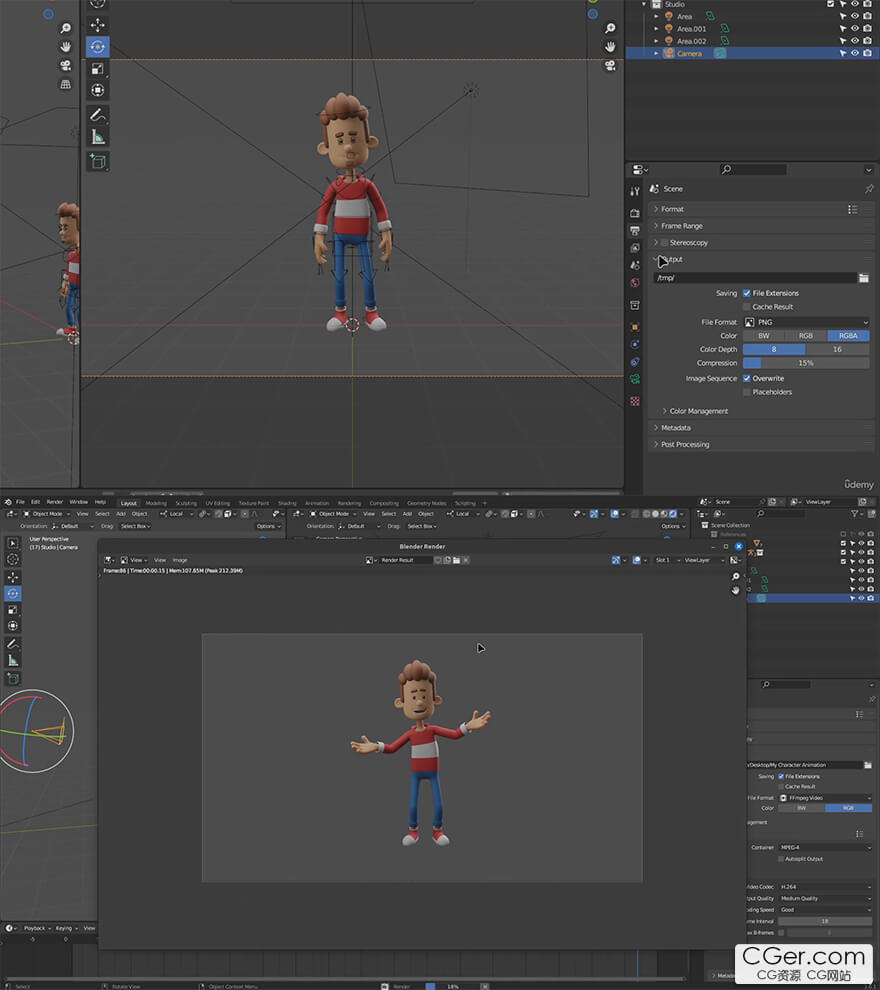The height and width of the screenshot is (990, 880).
Task: Select RGBA color mode button
Action: [848, 336]
